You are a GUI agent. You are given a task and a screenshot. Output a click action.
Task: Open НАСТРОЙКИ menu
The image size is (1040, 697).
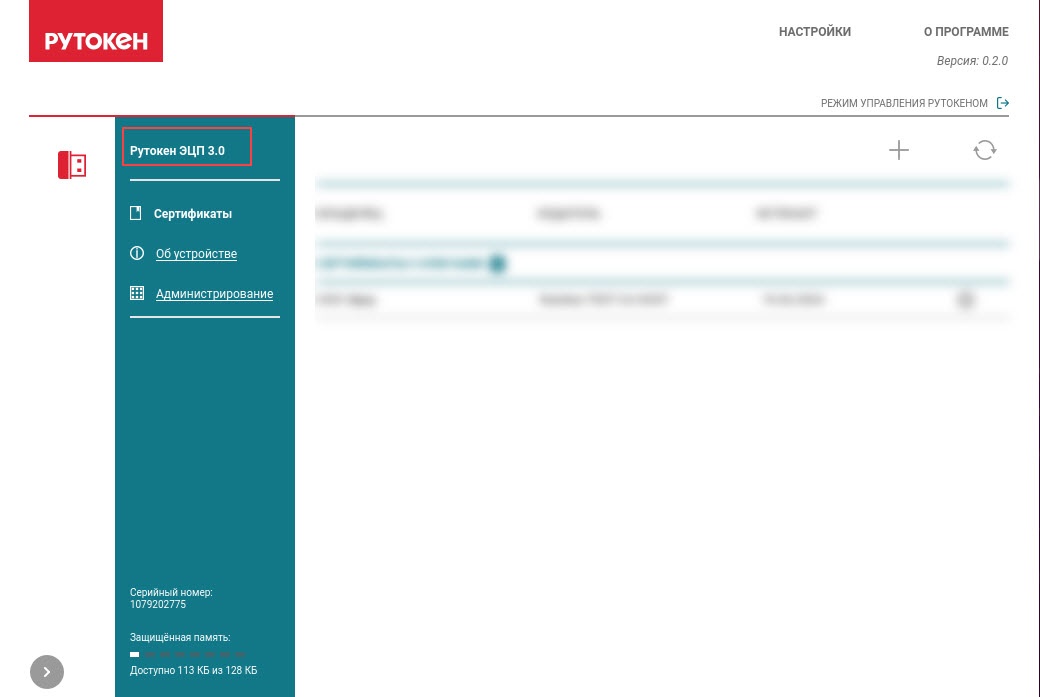point(814,32)
